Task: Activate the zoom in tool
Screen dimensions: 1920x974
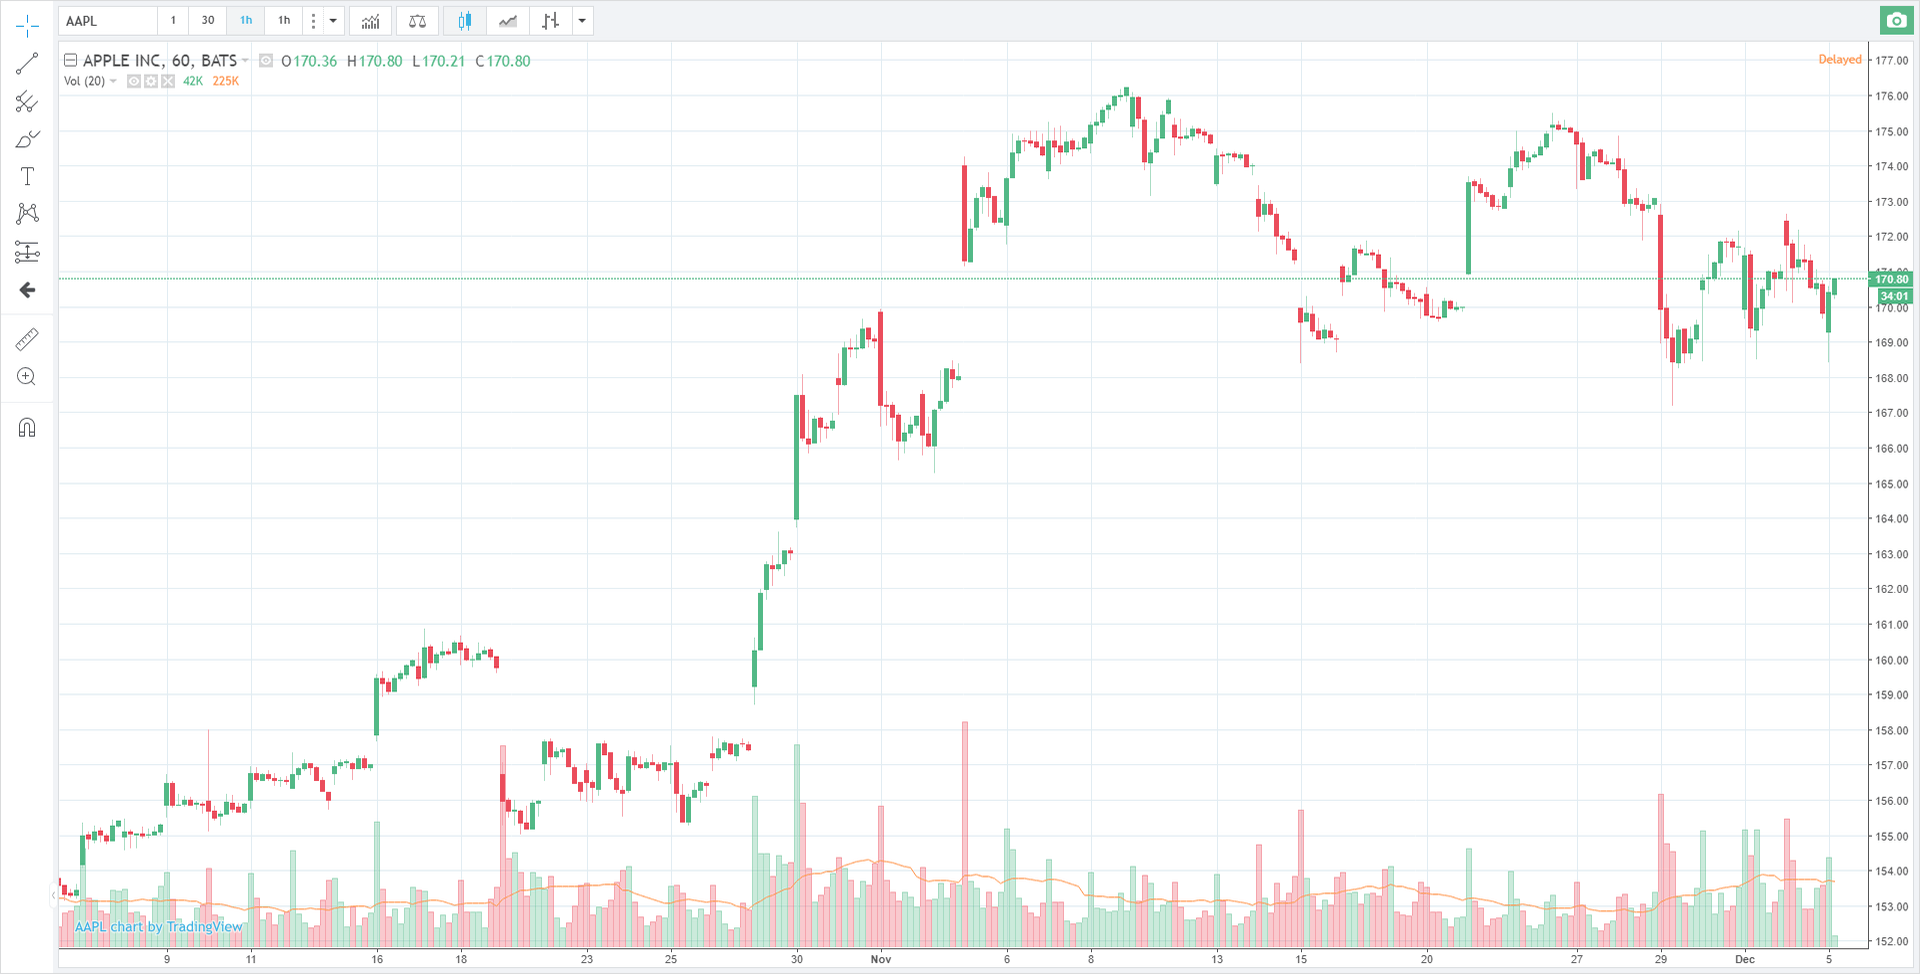Action: point(27,377)
